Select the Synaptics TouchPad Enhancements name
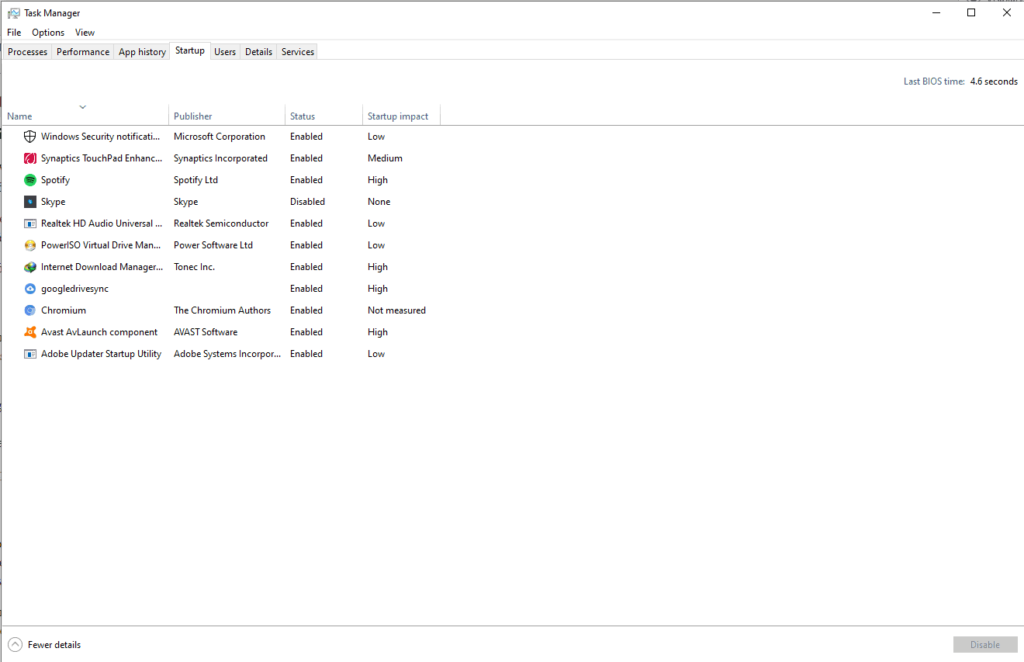The width and height of the screenshot is (1024, 662). (x=101, y=158)
